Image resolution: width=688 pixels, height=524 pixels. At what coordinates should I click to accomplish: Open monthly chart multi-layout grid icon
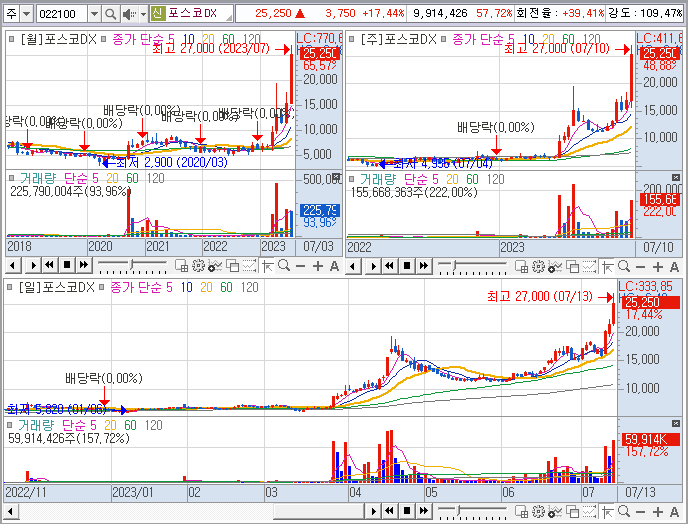(181, 266)
